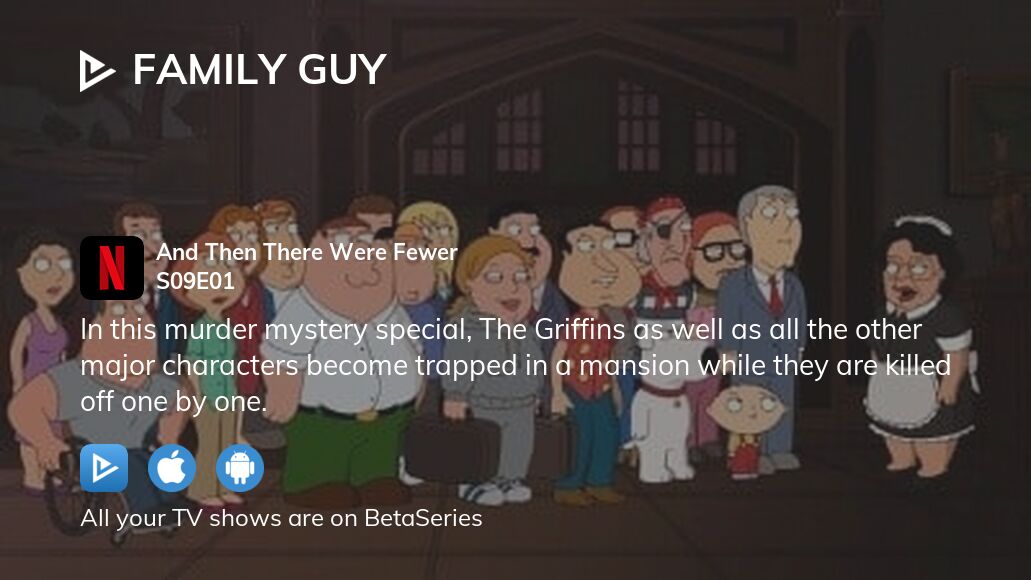Click the FAMILY GUY show title
The height and width of the screenshot is (580, 1031).
pyautogui.click(x=260, y=70)
